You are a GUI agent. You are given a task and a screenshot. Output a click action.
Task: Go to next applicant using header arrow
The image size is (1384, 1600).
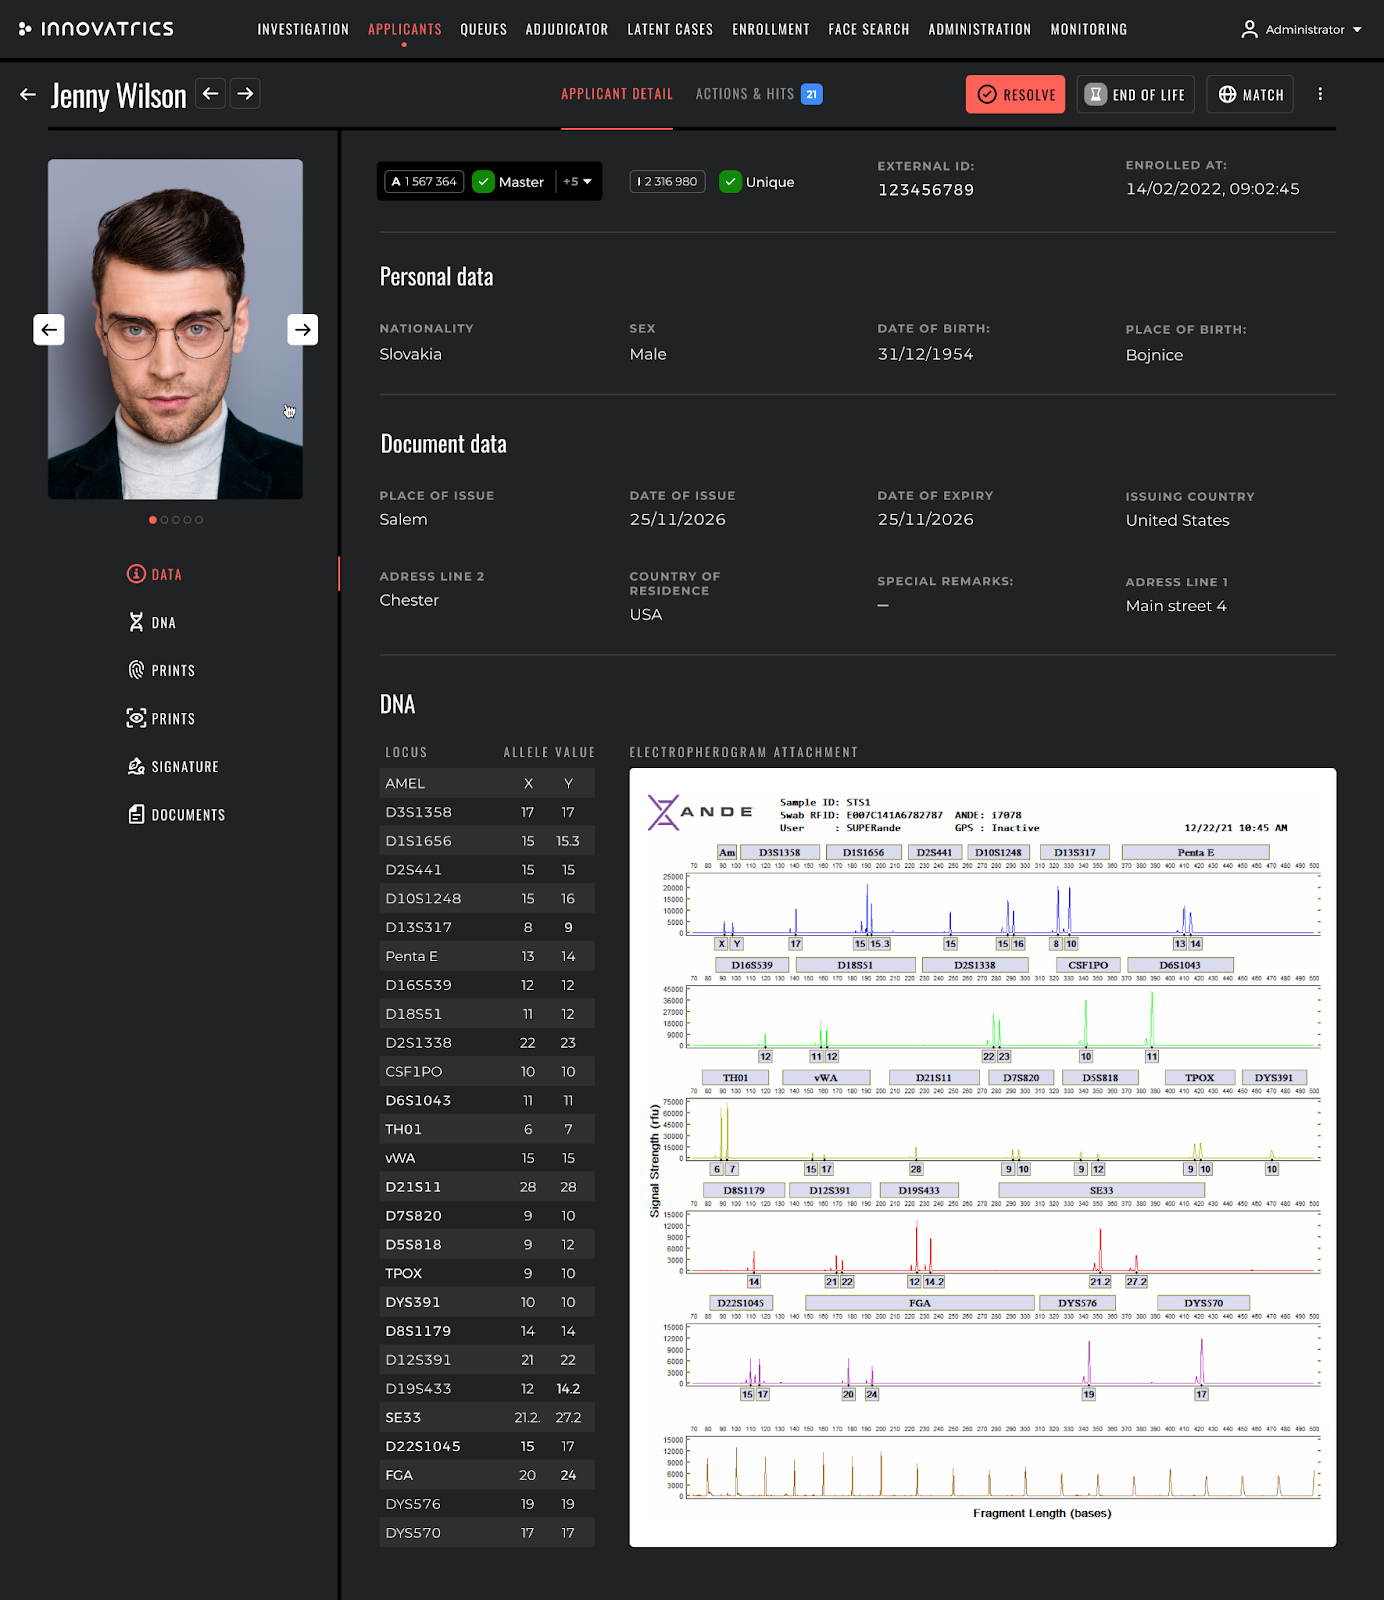[245, 94]
